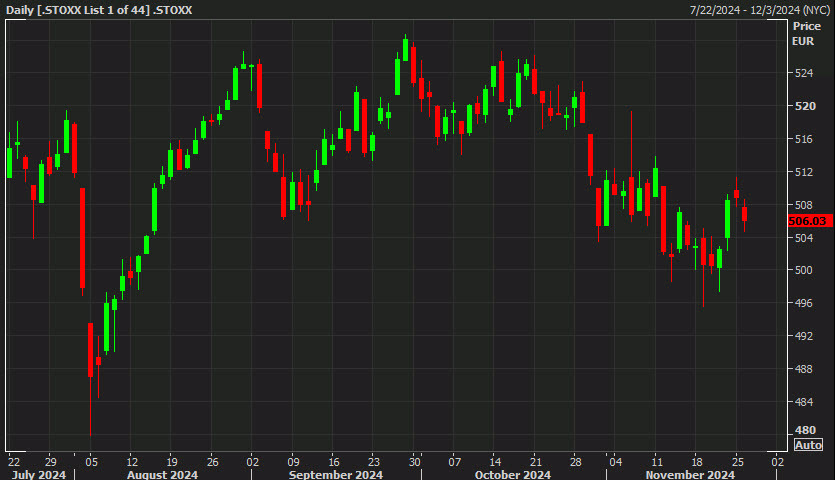Click the date label 09 on the time axis

click(x=293, y=462)
